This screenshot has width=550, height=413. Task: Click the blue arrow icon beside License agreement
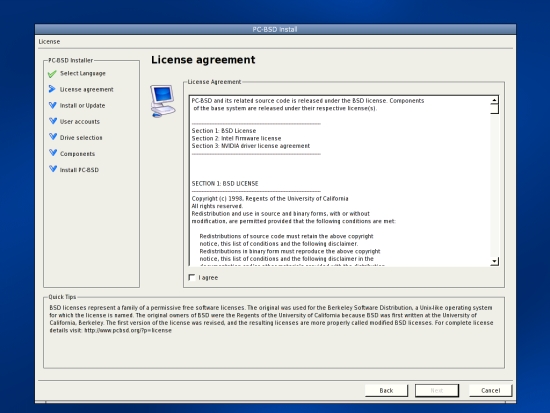(x=52, y=89)
